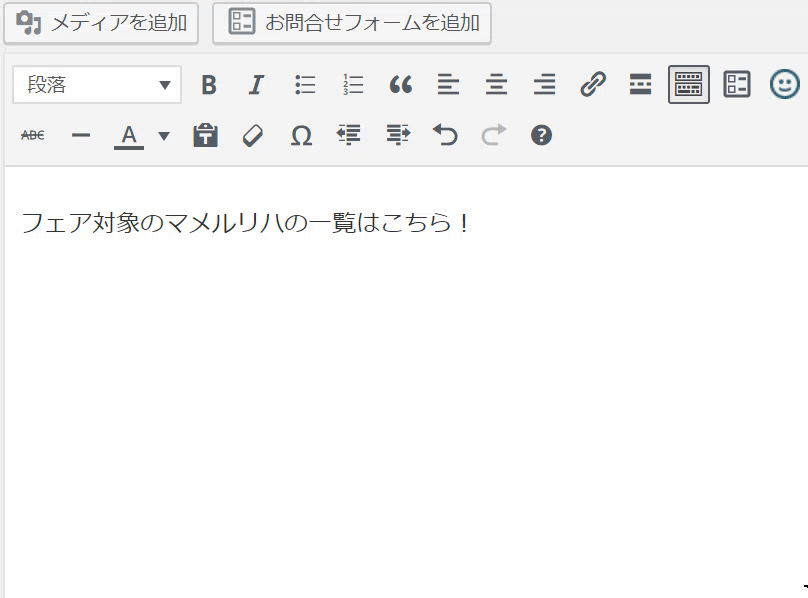Image resolution: width=808 pixels, height=598 pixels.
Task: Apply blockquote formatting
Action: (x=400, y=85)
